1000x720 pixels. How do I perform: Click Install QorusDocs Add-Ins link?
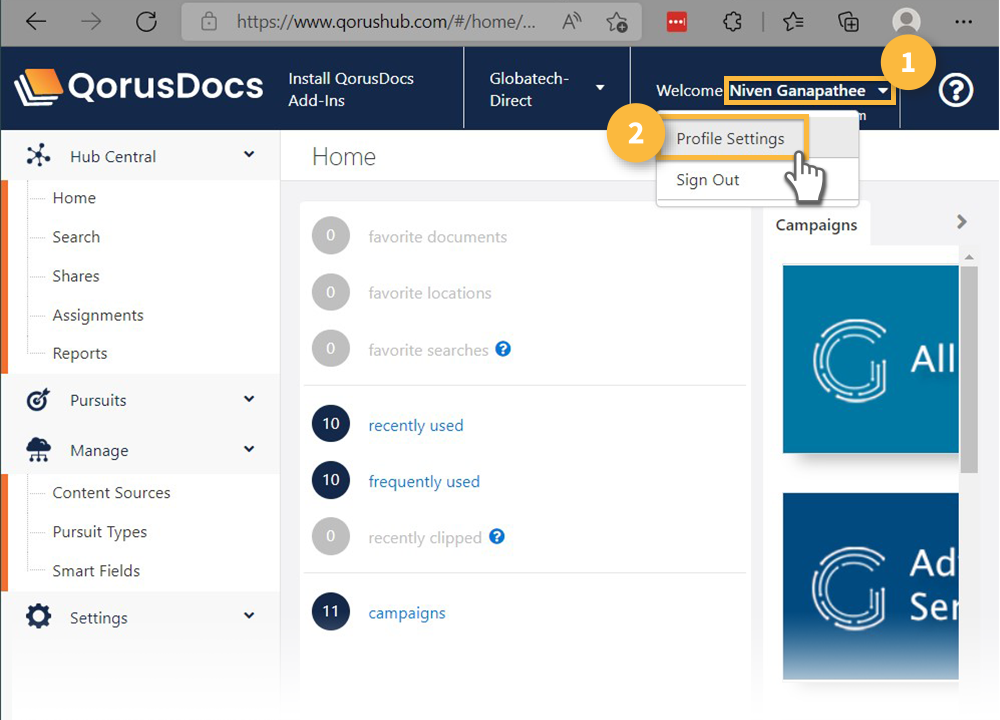coord(351,89)
